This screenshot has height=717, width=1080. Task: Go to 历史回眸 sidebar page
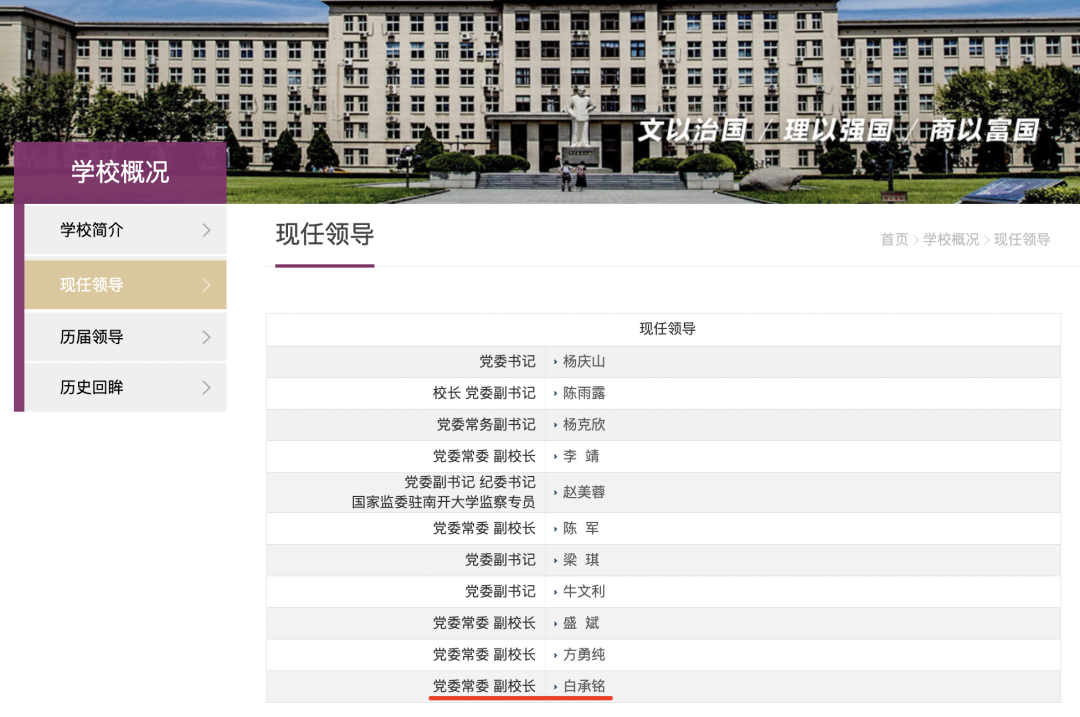(92, 387)
